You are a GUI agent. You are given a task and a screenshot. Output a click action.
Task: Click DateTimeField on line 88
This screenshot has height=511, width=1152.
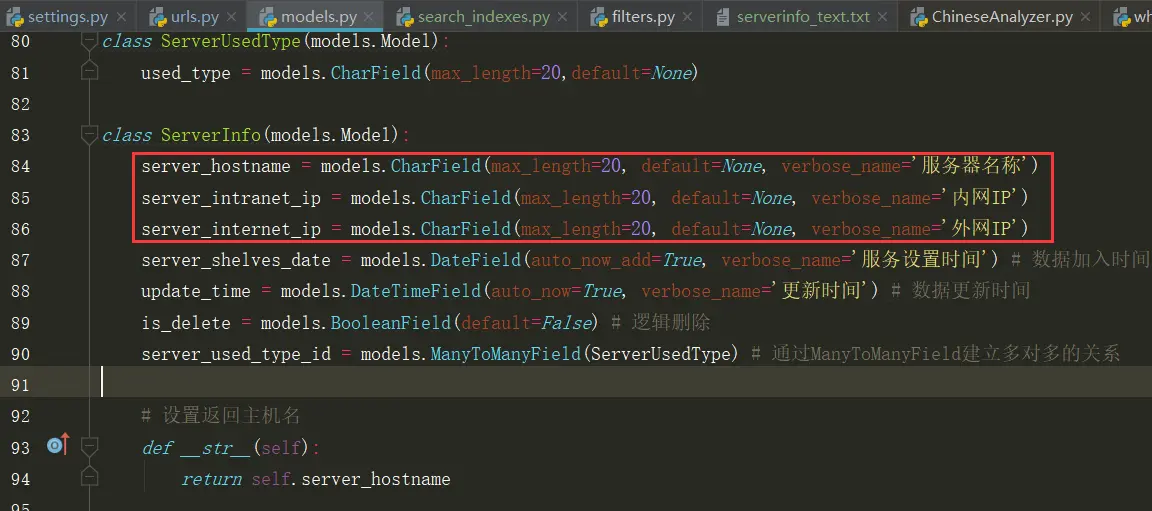click(x=416, y=291)
